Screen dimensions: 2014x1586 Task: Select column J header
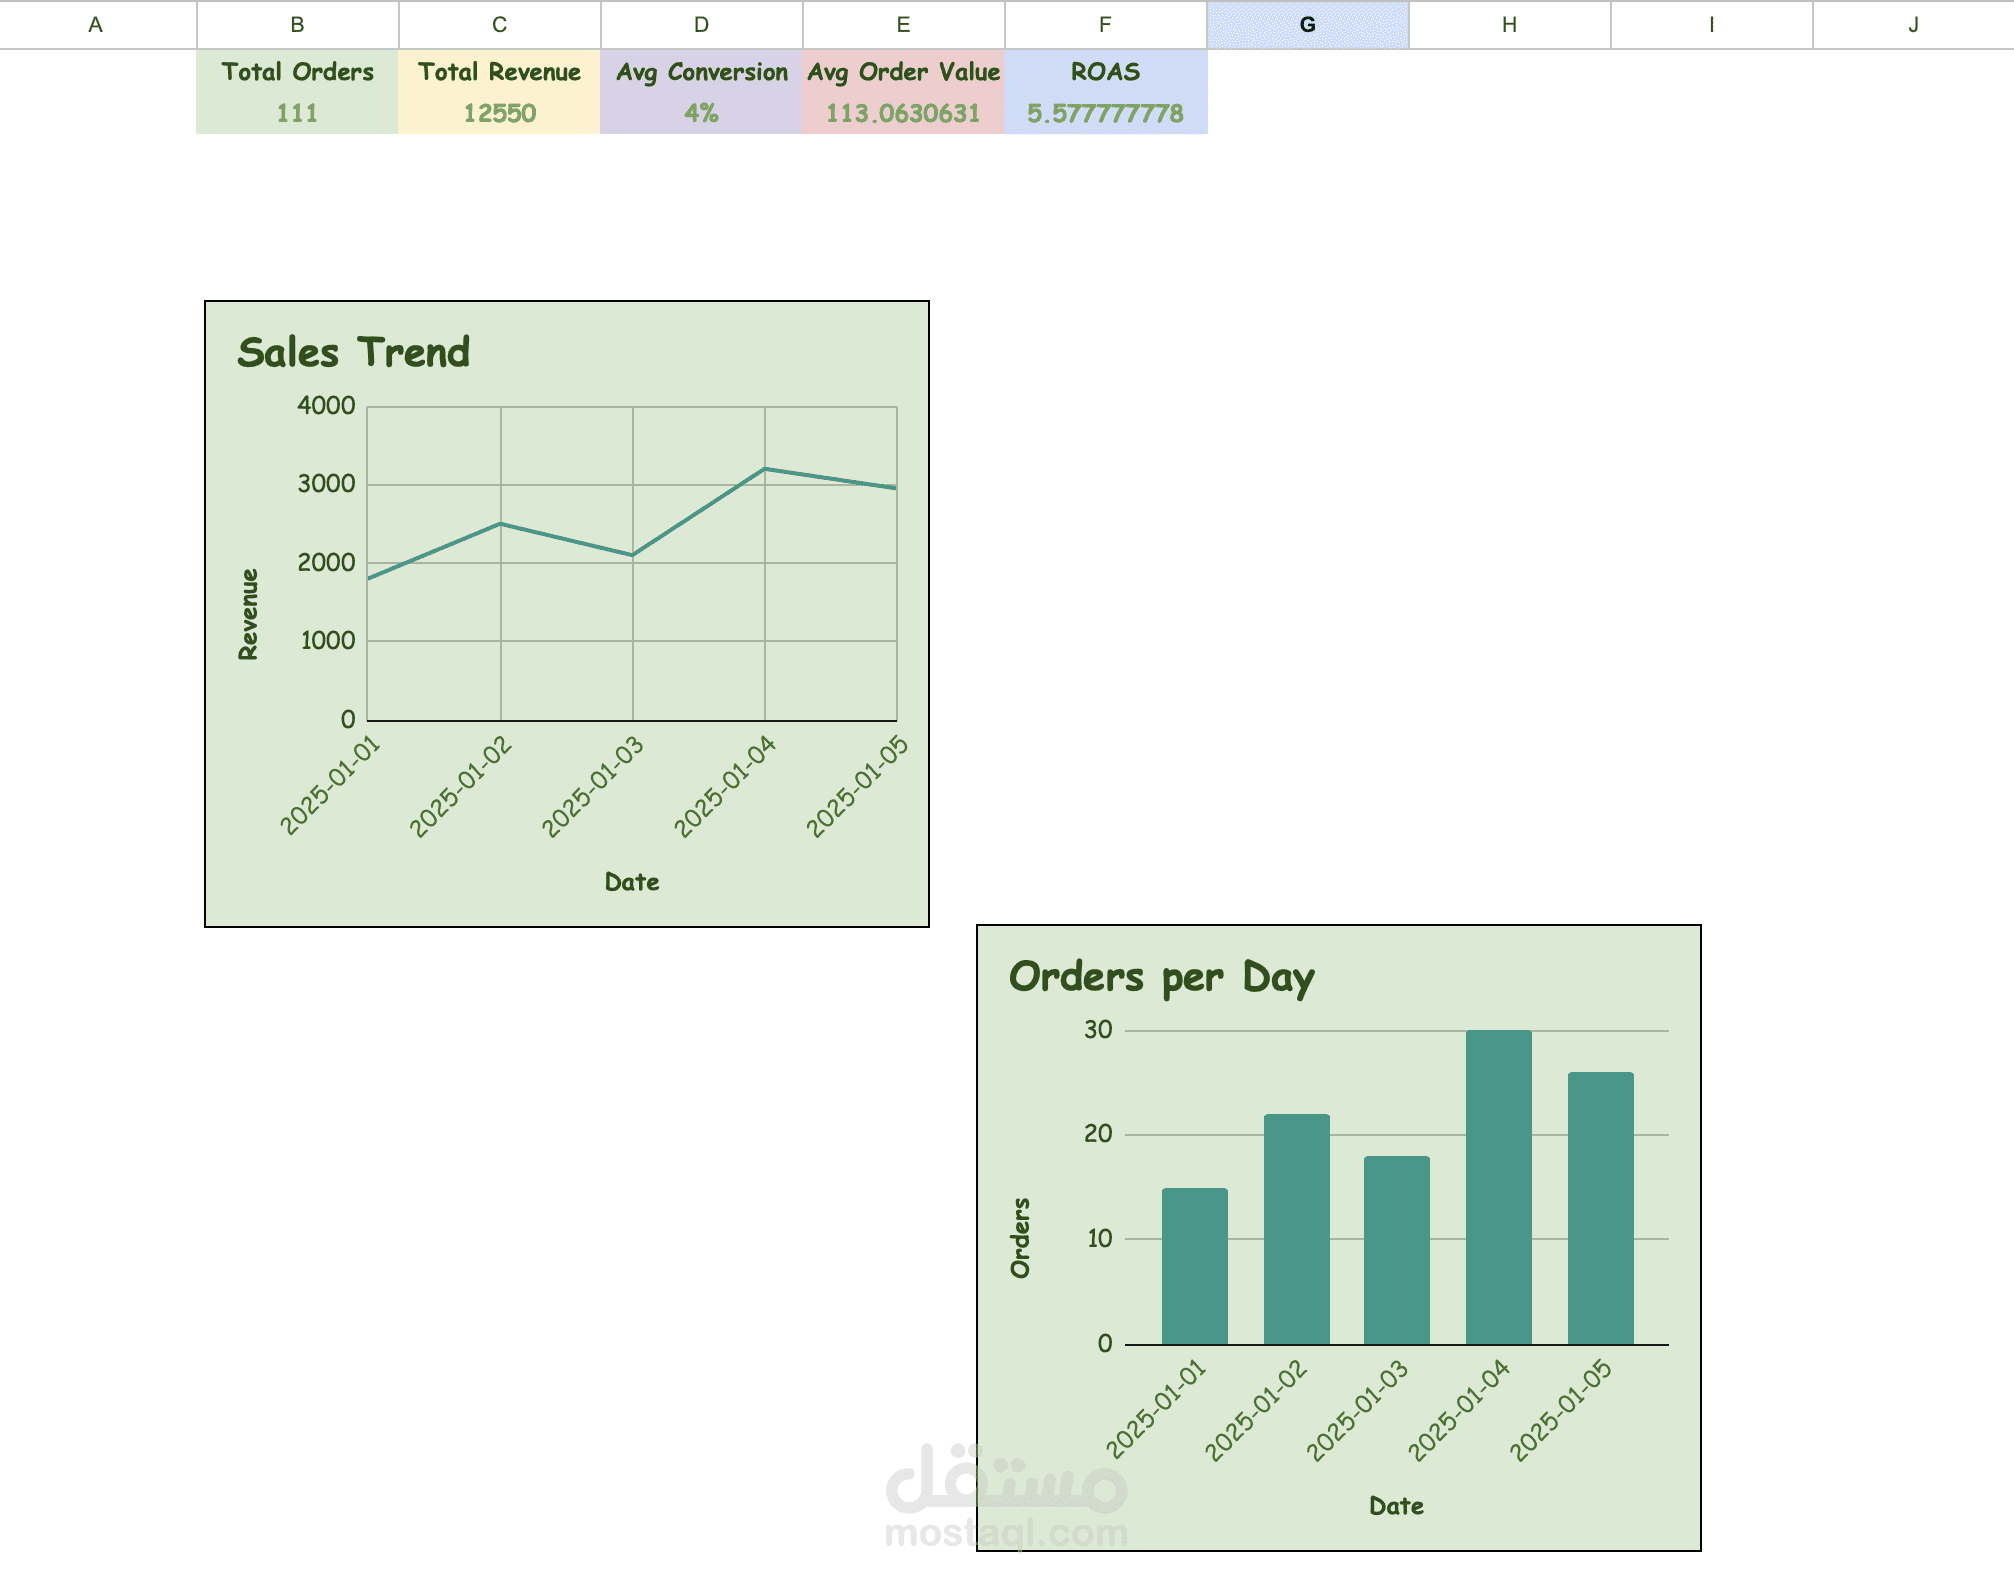coord(1913,24)
